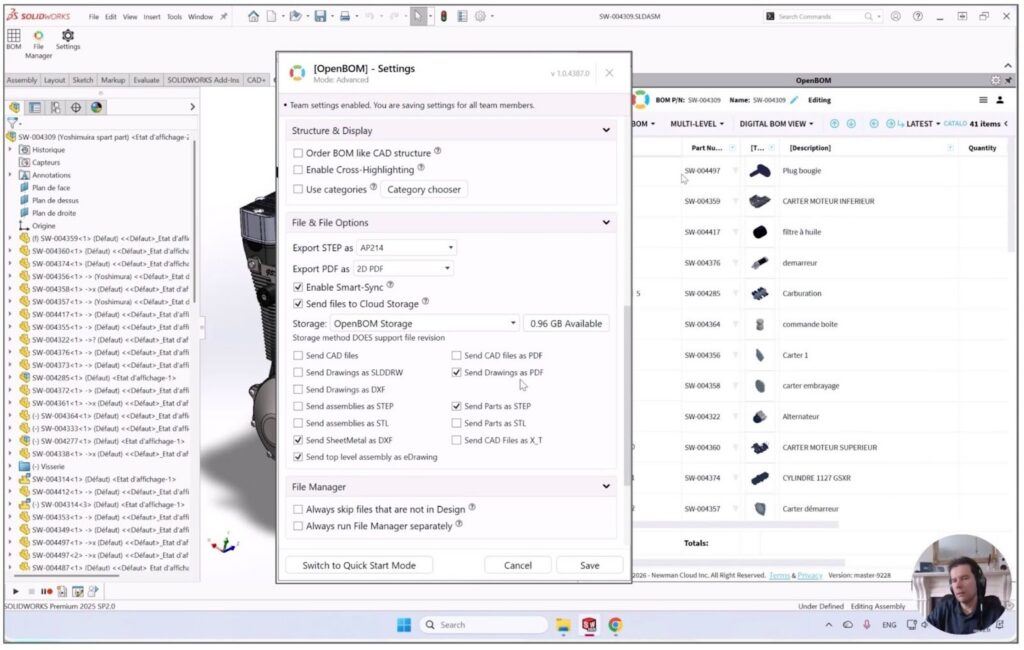Launch Chrome from the Windows taskbar

point(615,625)
